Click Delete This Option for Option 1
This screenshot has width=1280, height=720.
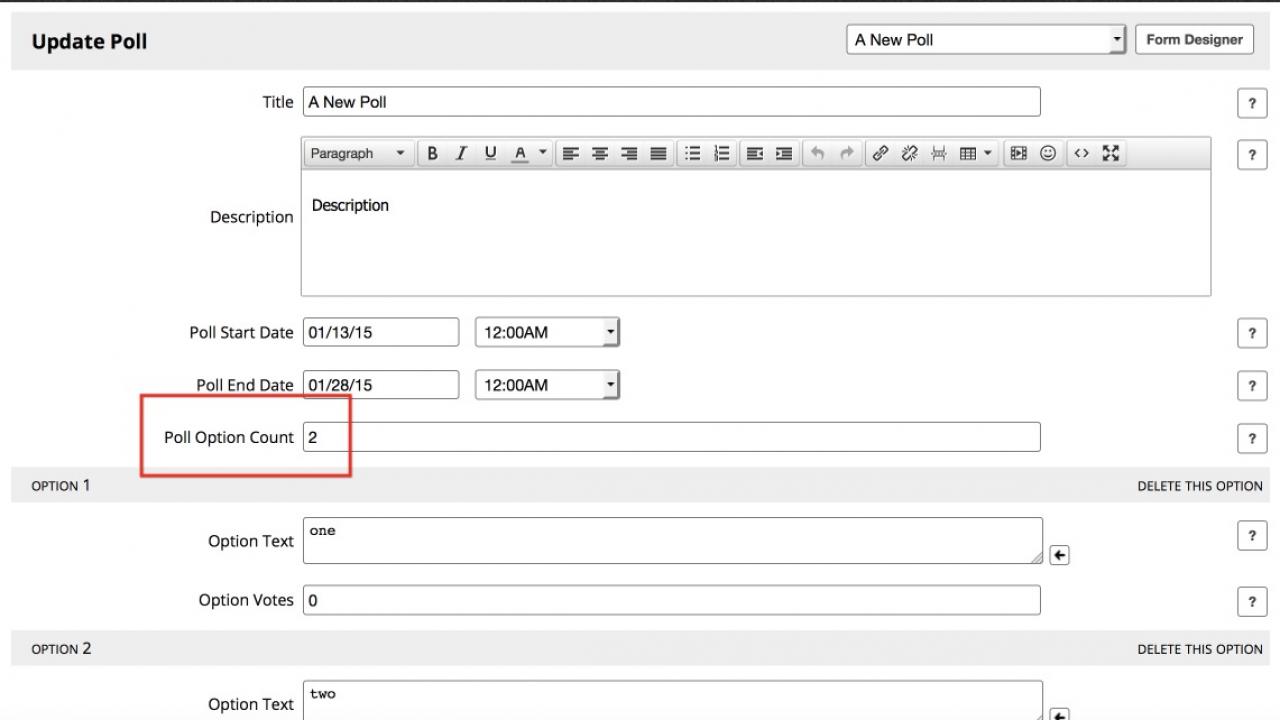tap(1199, 486)
